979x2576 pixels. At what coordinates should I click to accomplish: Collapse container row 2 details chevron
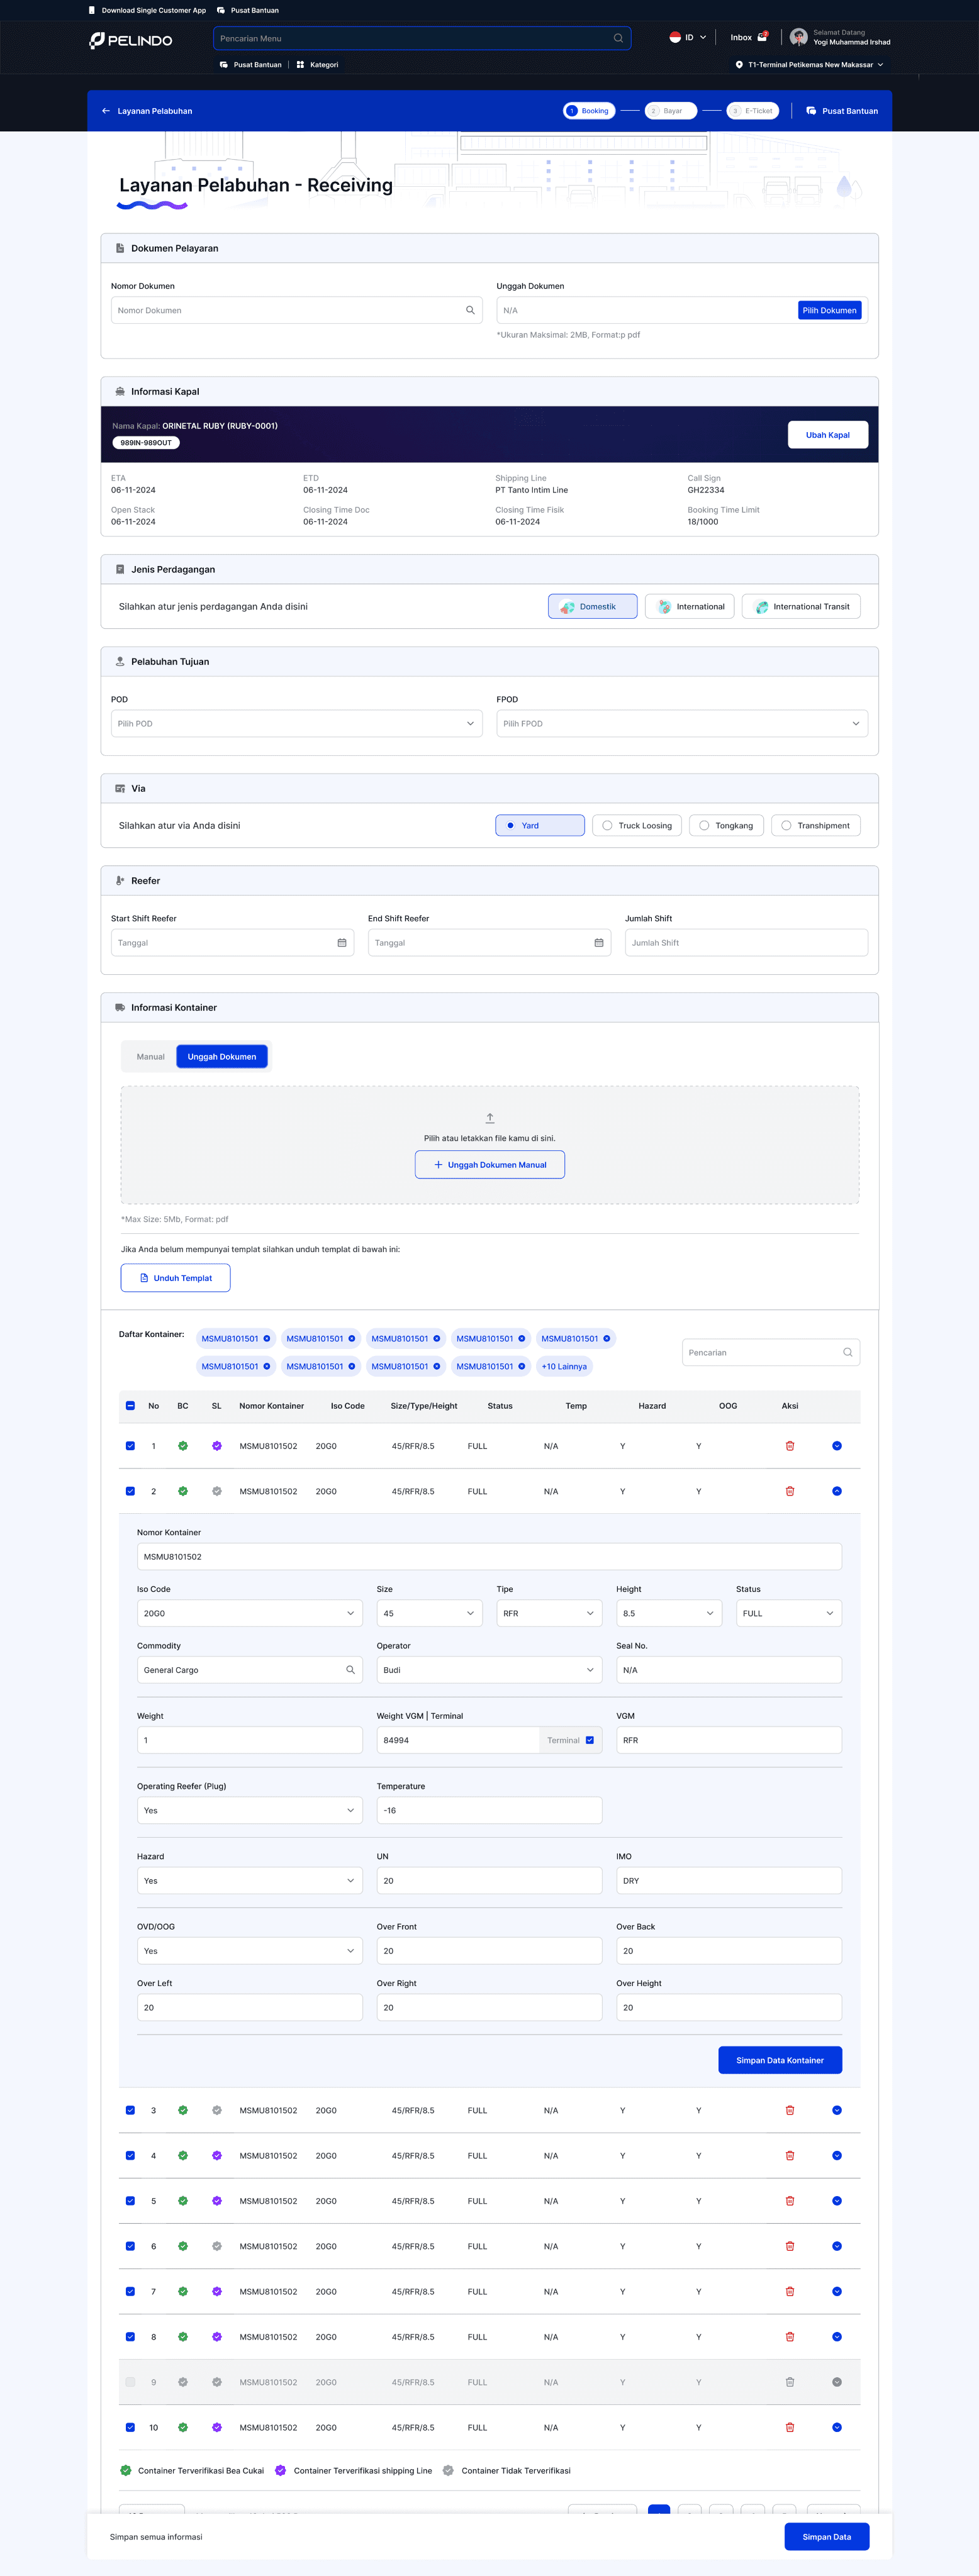pos(837,1491)
